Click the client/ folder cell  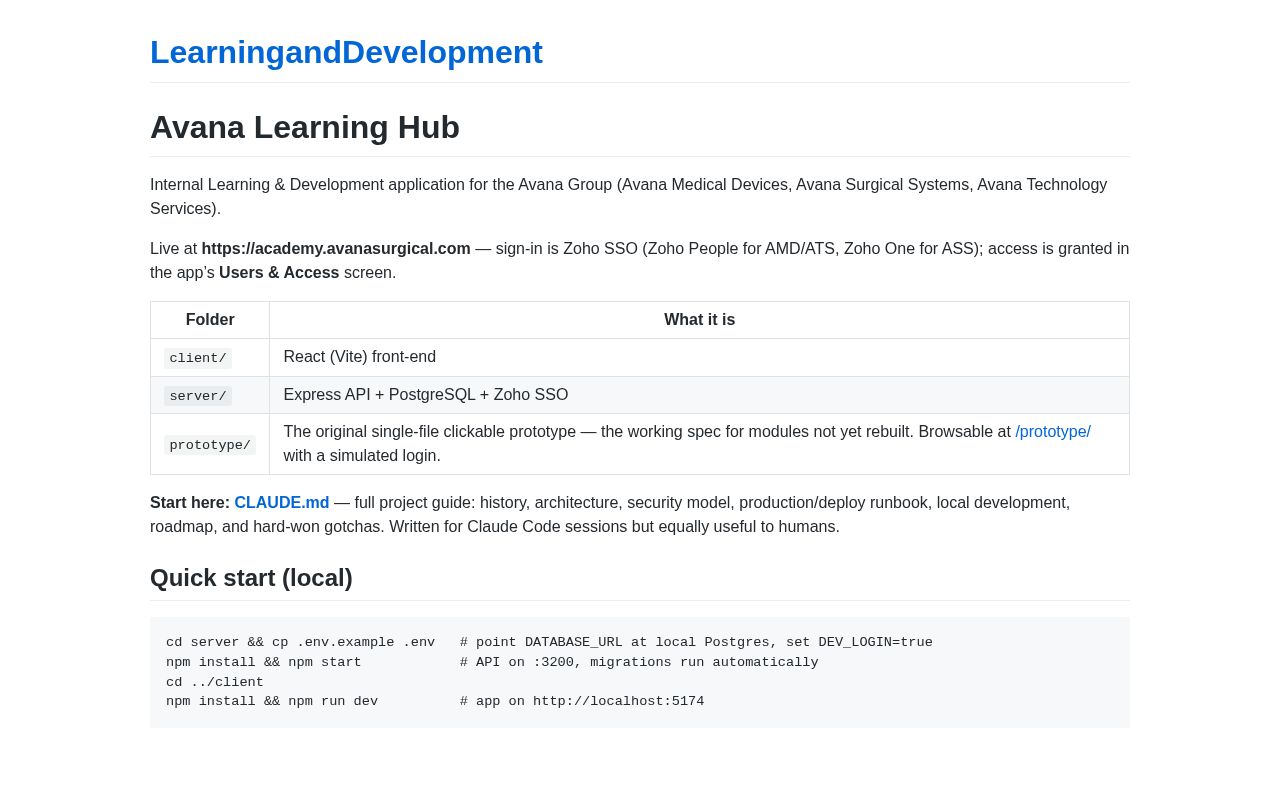point(210,358)
